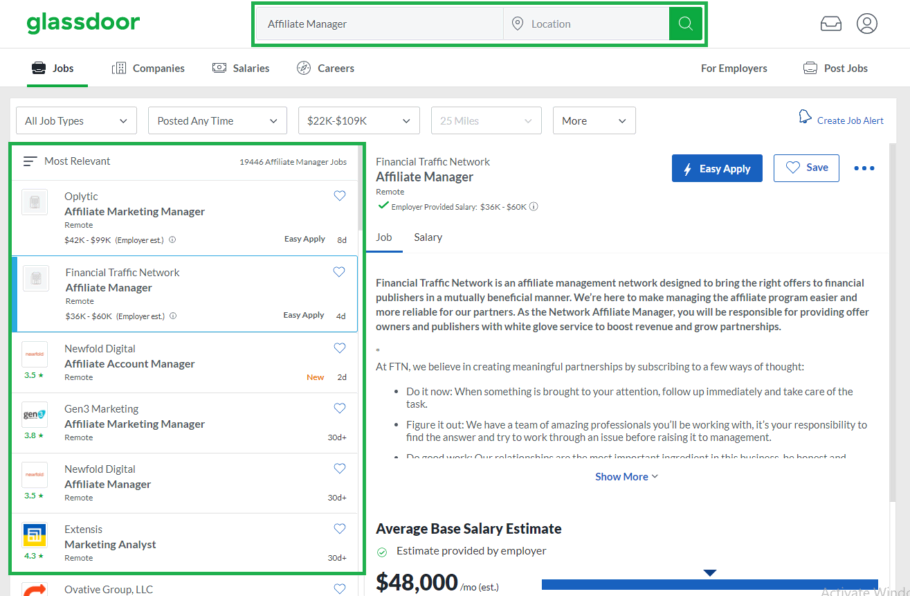
Task: Click the Location input field
Action: click(587, 24)
